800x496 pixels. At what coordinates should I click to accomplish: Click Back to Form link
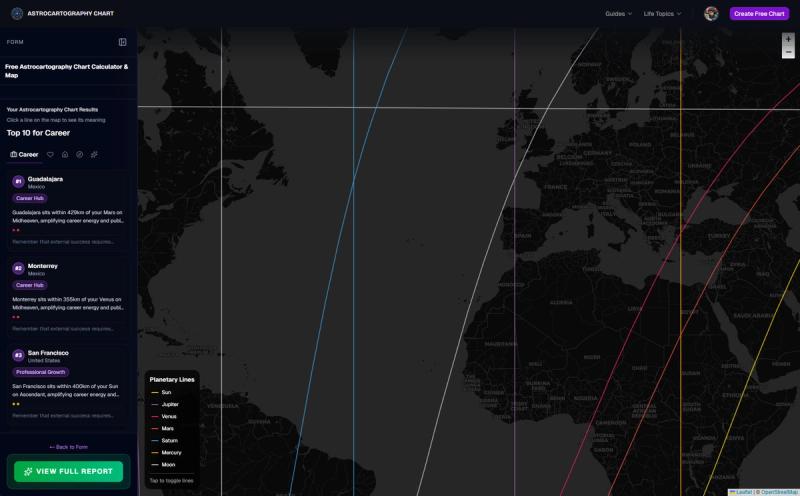point(68,447)
